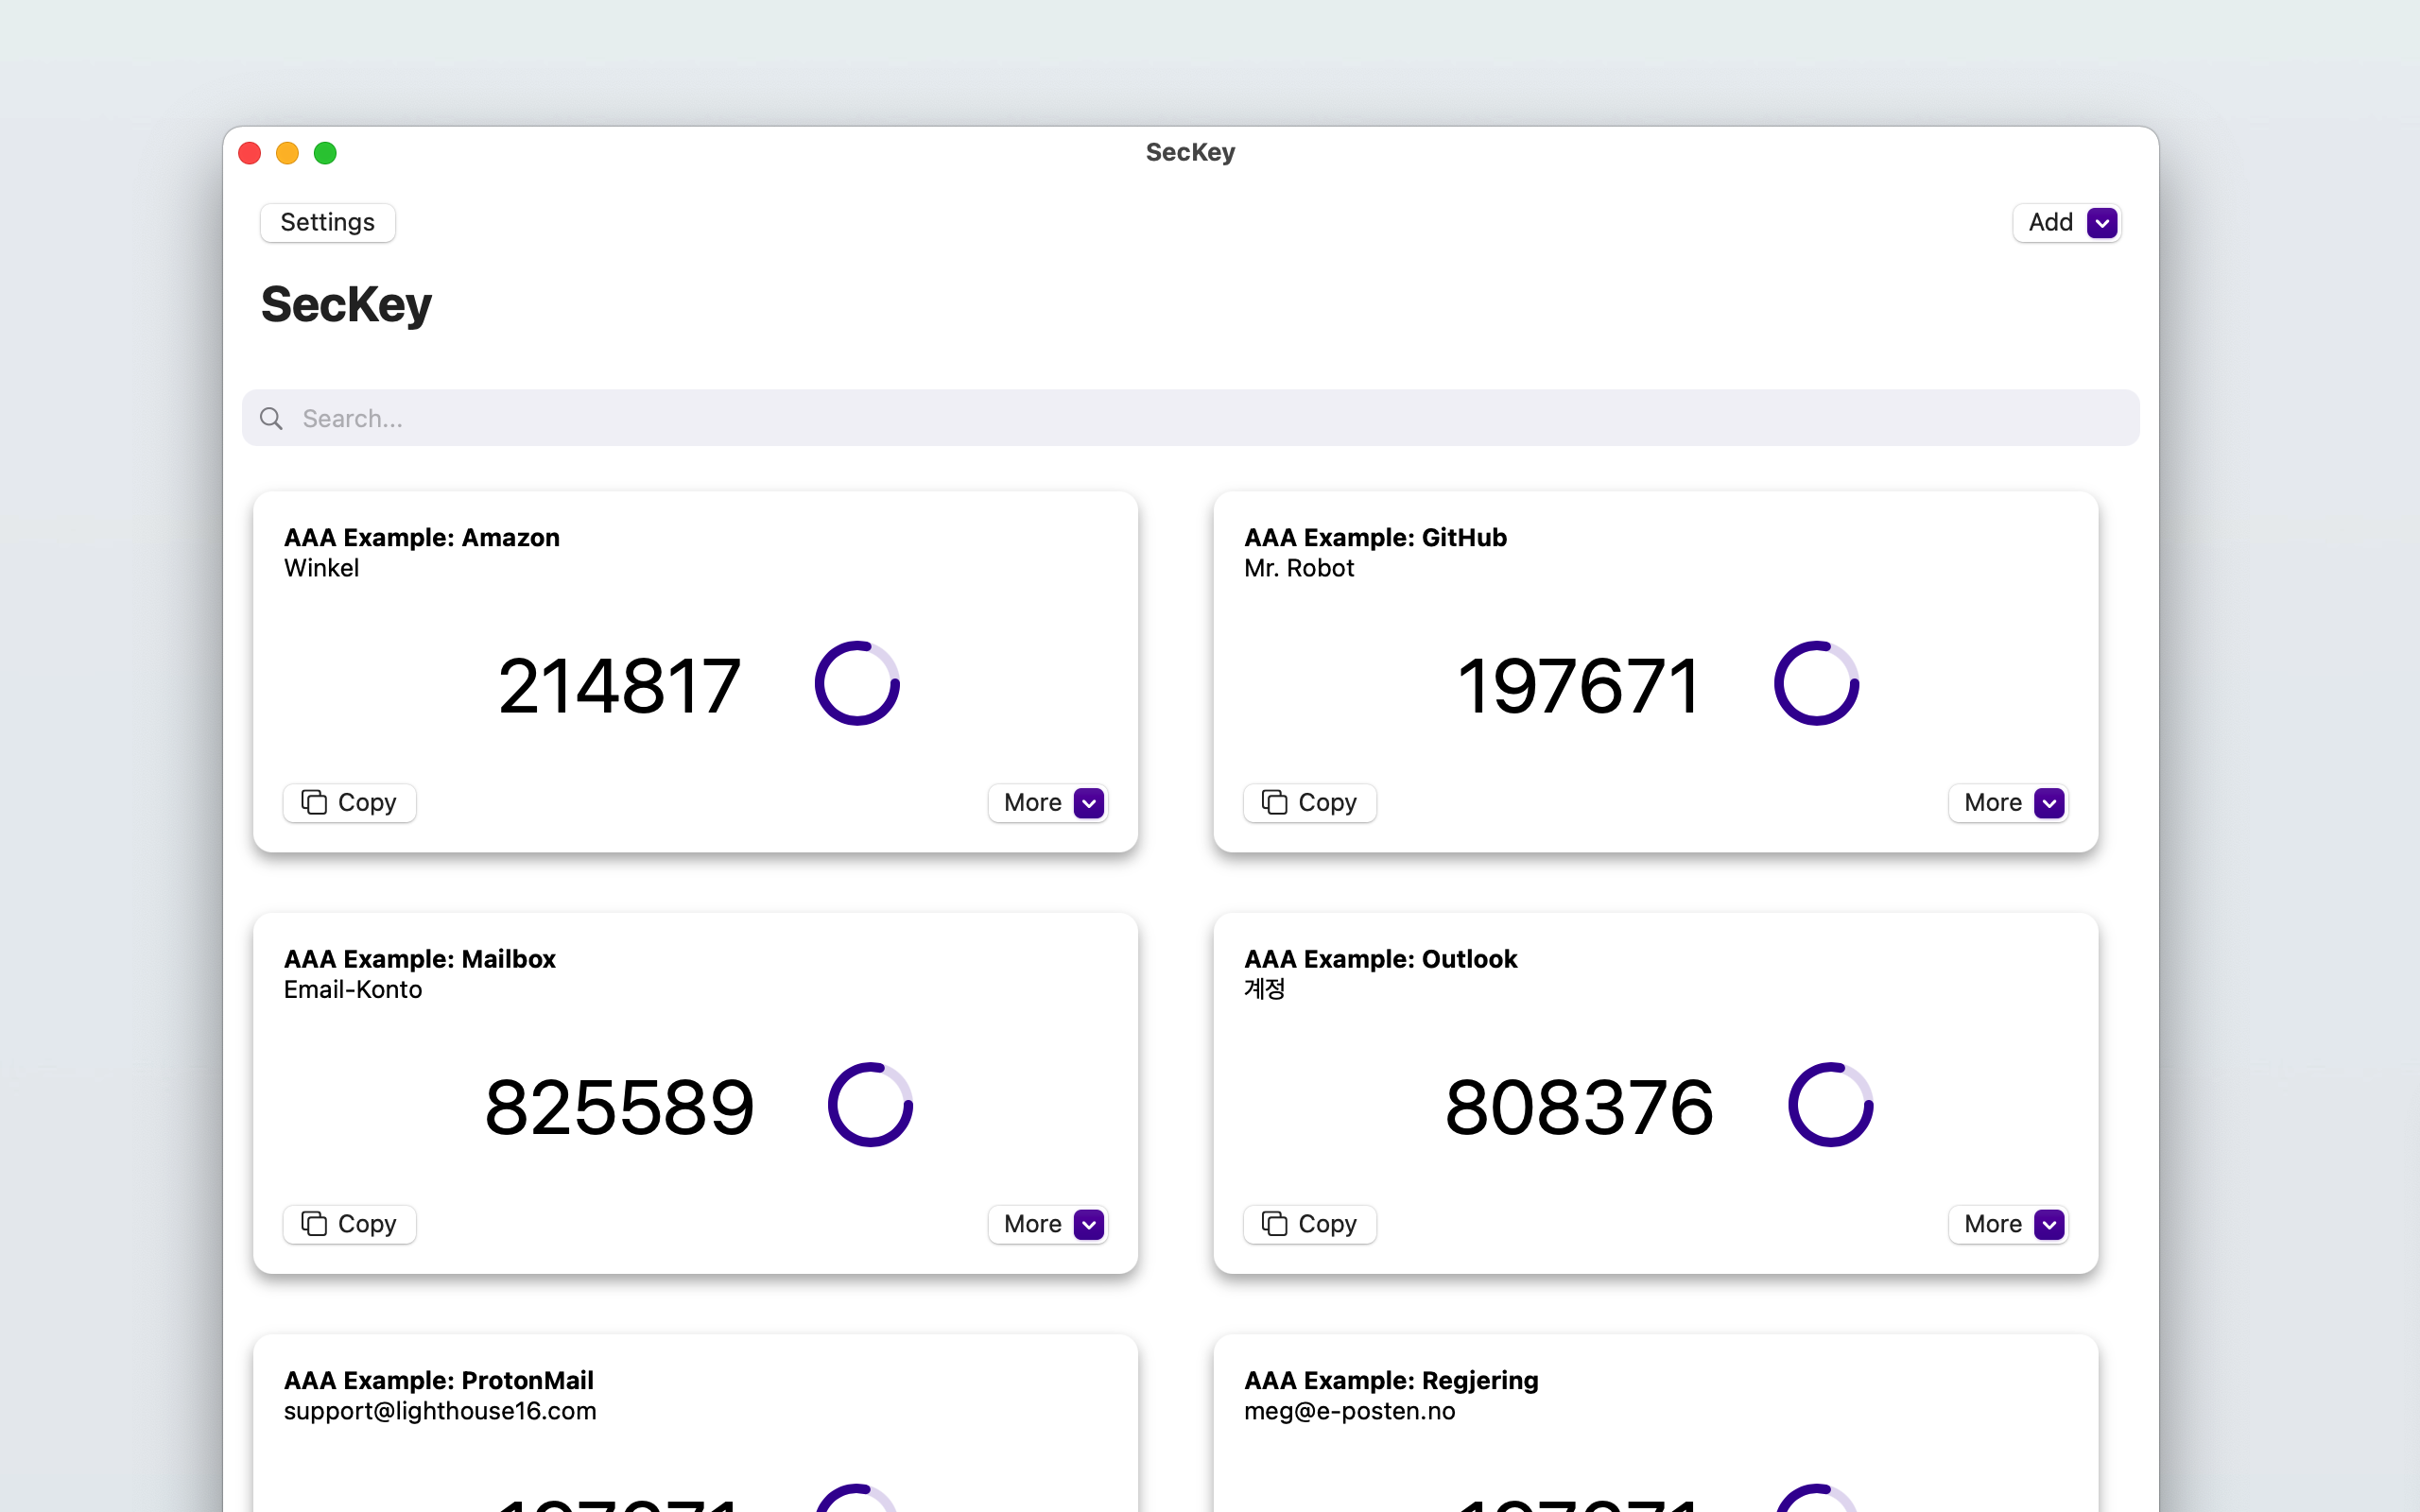Screen dimensions: 2420x1512
Task: Click the copy icon on GitHub card
Action: coord(1274,802)
